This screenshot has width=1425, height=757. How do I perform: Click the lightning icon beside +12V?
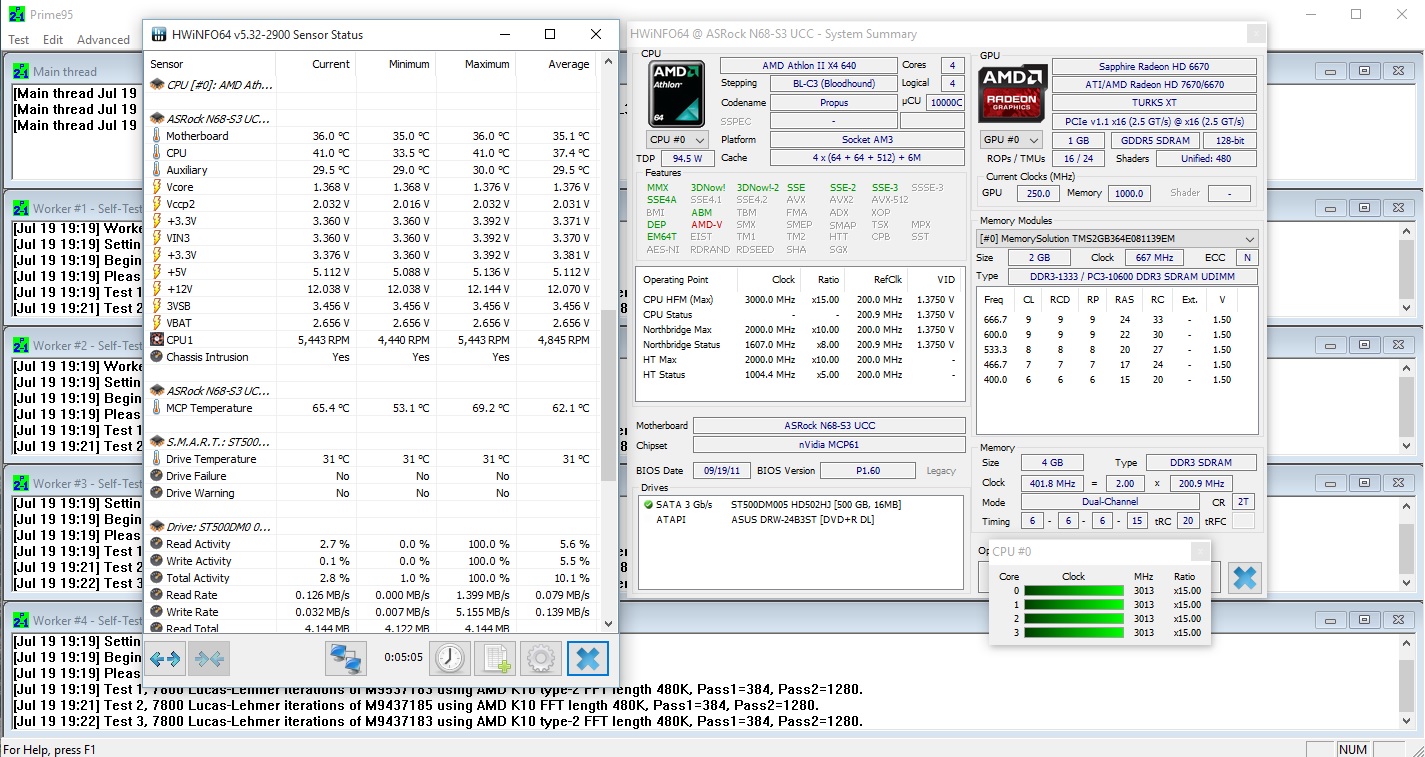pyautogui.click(x=156, y=289)
